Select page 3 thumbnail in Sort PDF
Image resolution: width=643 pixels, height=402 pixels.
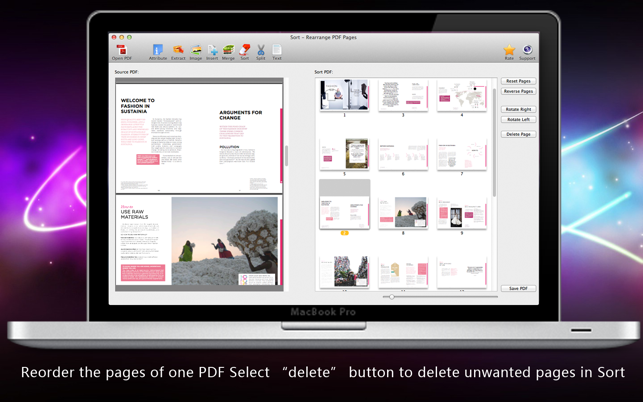[403, 95]
